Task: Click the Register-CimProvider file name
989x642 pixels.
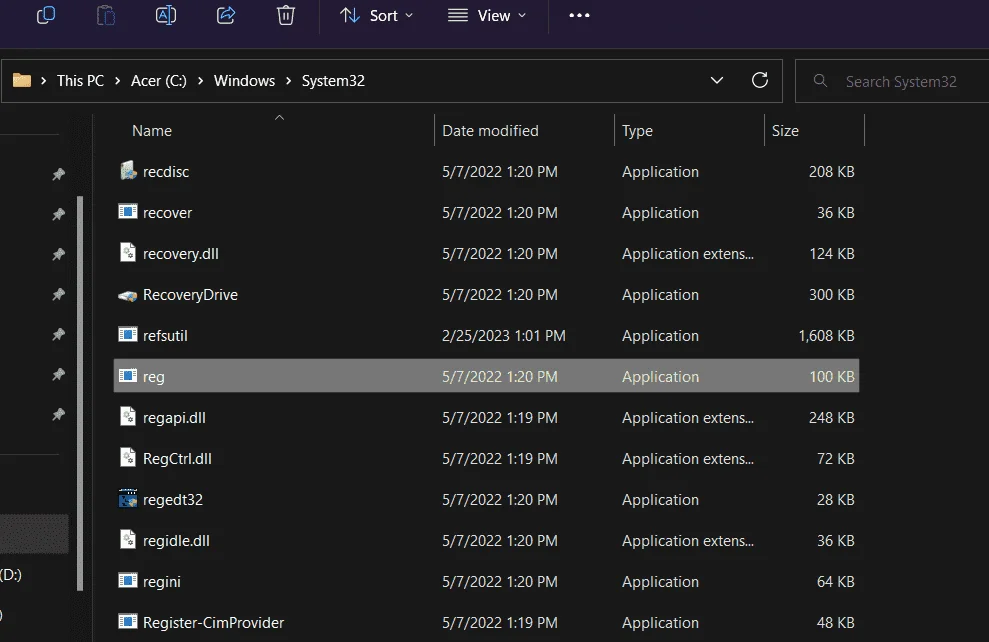Action: tap(213, 622)
